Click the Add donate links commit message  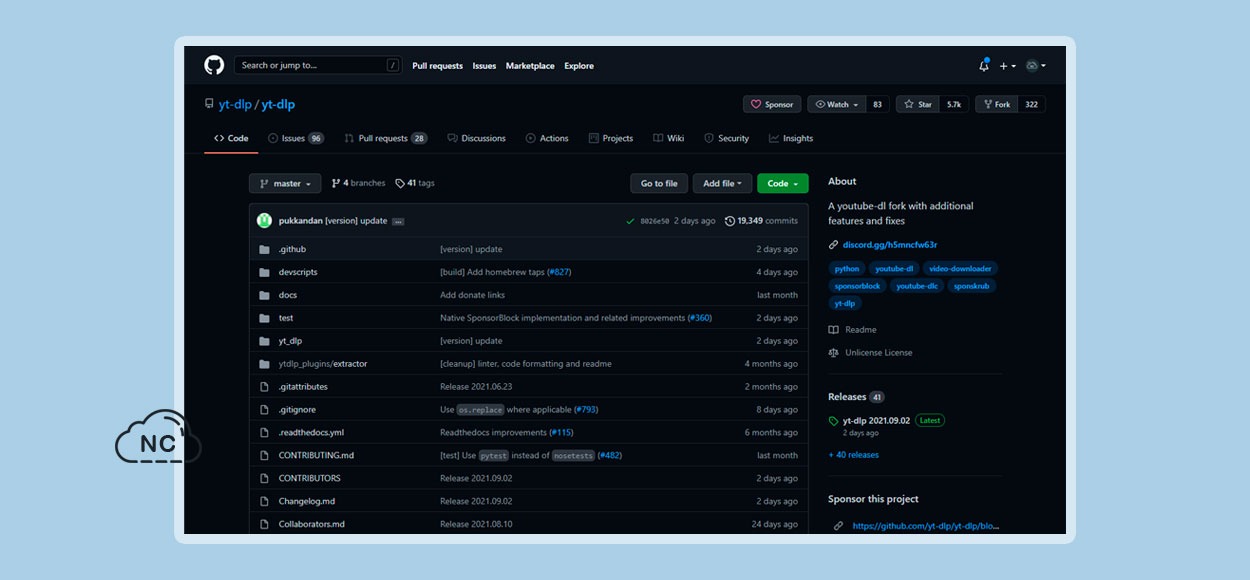click(472, 295)
